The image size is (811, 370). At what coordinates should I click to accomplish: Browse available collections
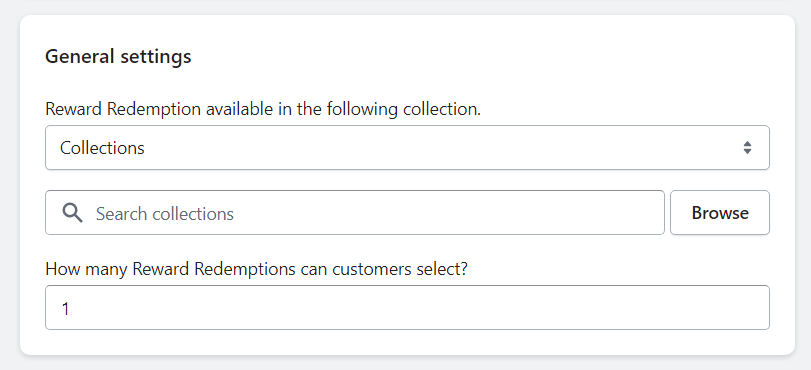click(x=720, y=213)
